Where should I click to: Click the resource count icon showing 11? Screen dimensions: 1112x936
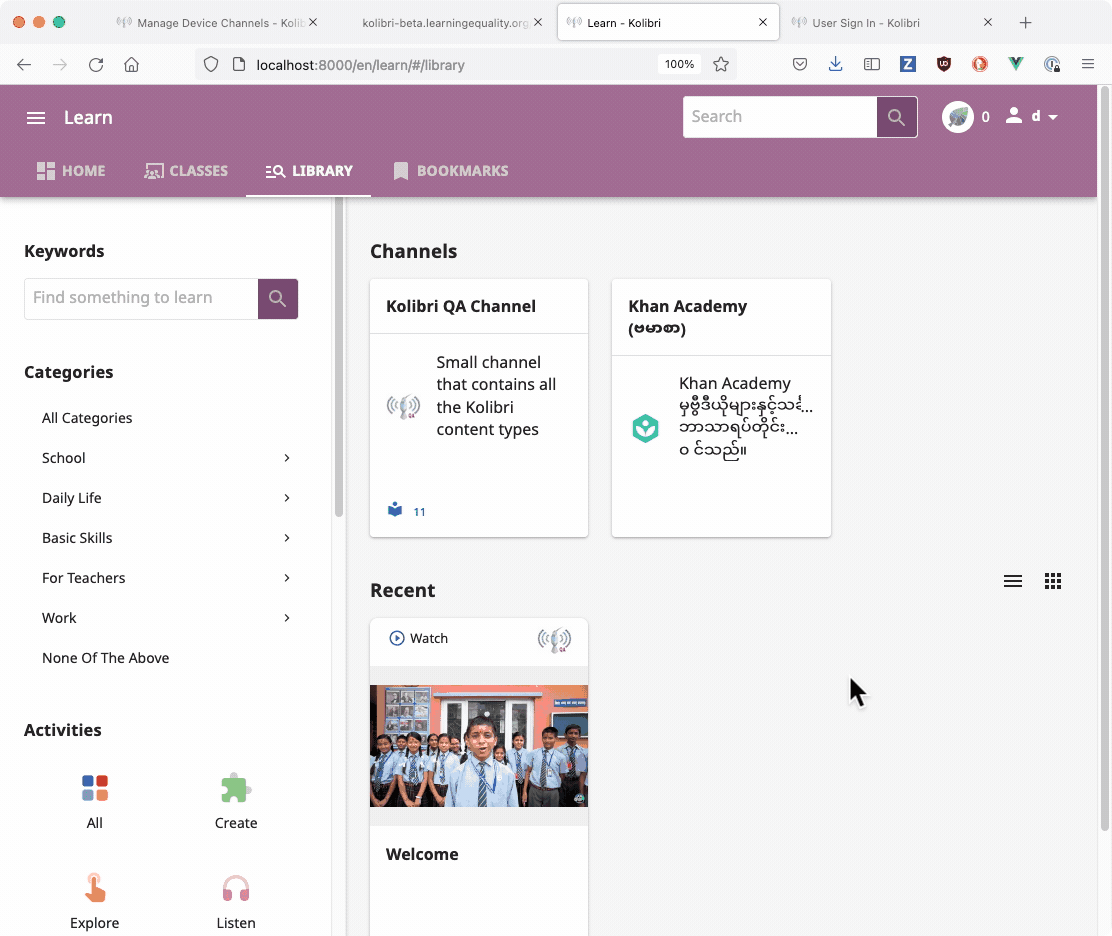[395, 510]
